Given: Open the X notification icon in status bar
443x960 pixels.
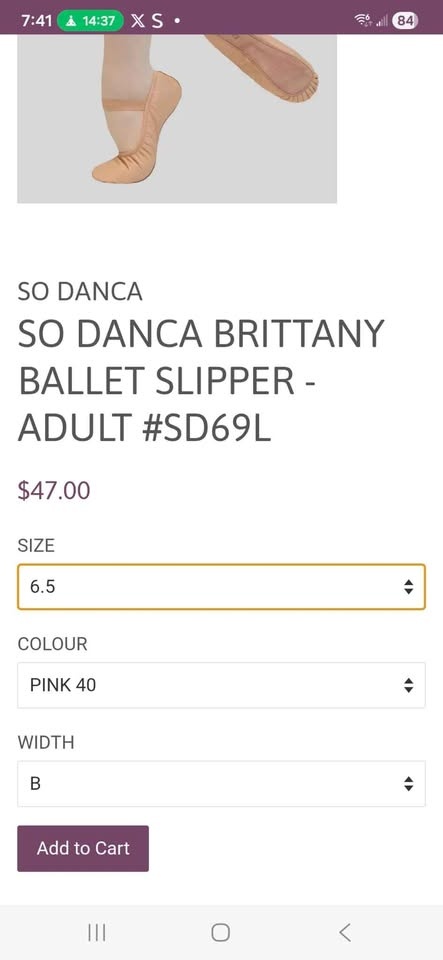Looking at the screenshot, I should (138, 21).
